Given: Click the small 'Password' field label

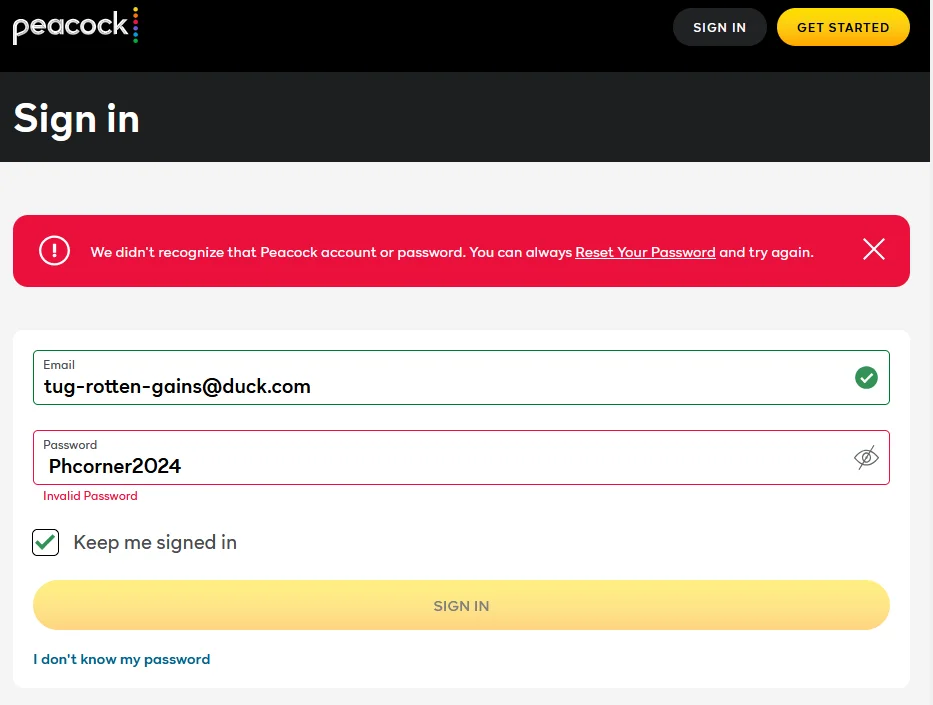Looking at the screenshot, I should (70, 444).
